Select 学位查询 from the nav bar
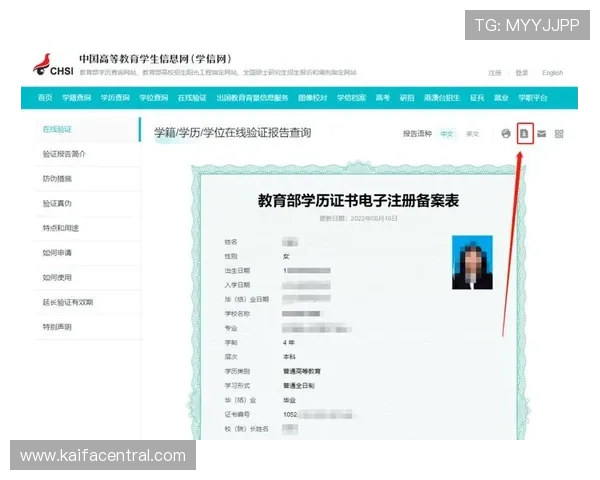Viewport: 600px width, 480px height. tap(154, 98)
